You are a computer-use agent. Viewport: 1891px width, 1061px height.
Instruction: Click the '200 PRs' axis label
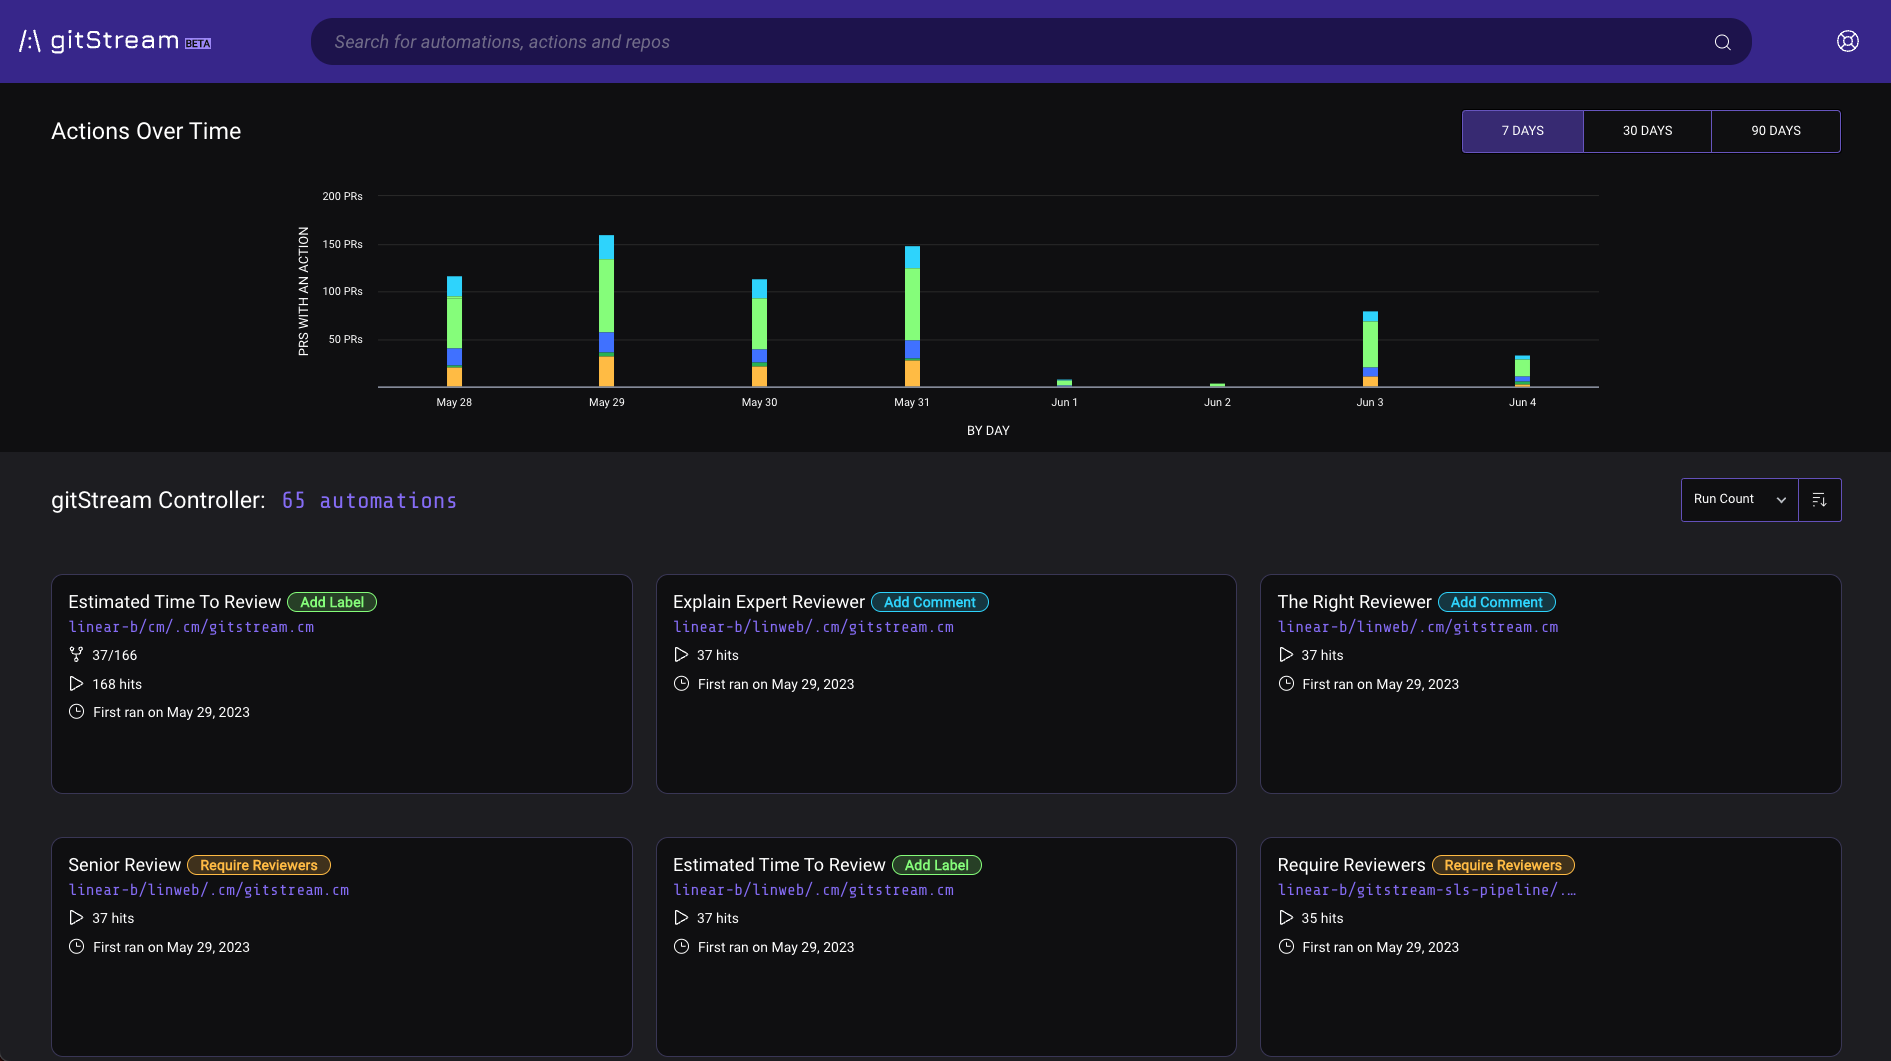point(342,196)
